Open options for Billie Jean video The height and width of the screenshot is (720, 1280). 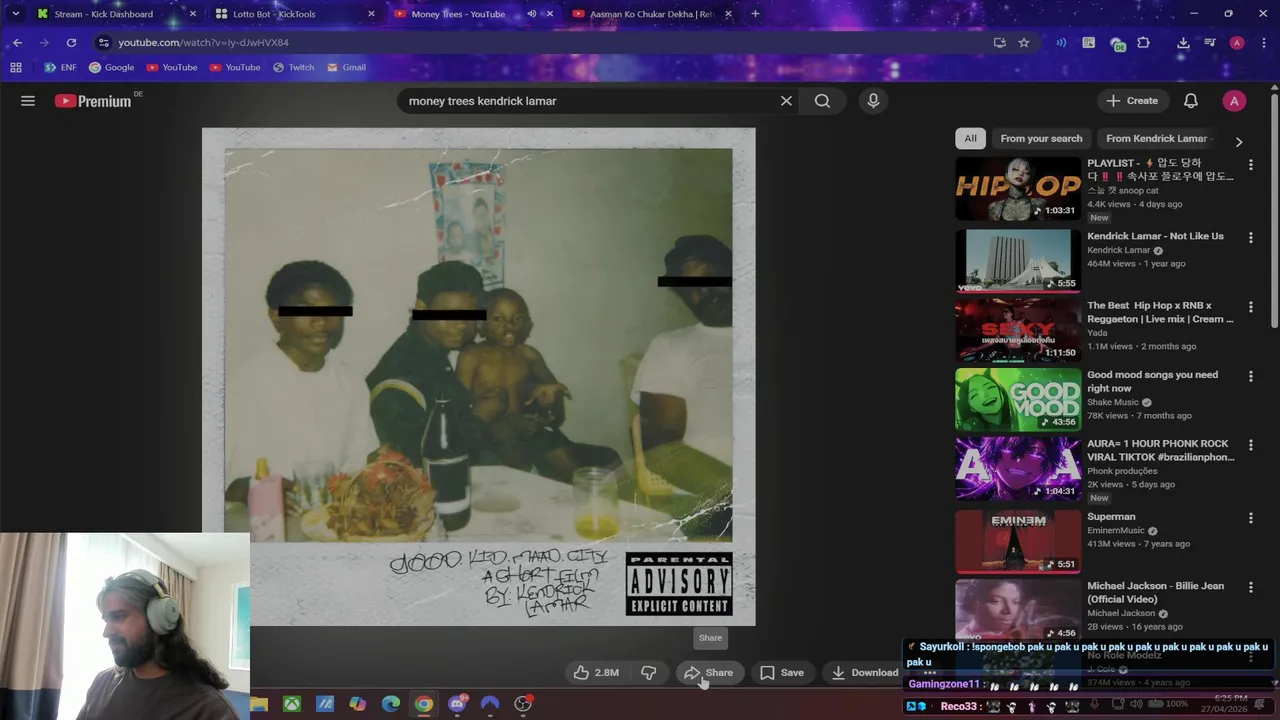tap(1250, 587)
